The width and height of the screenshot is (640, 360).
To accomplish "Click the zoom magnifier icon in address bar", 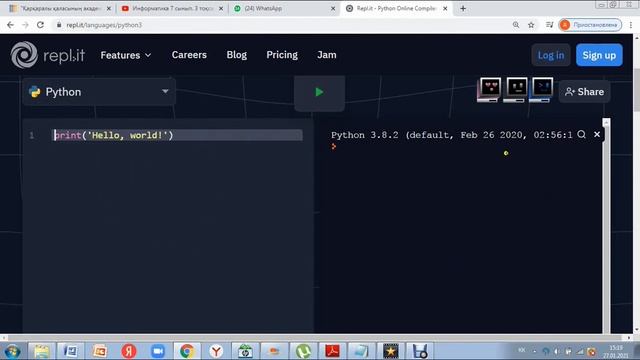I will (x=516, y=25).
